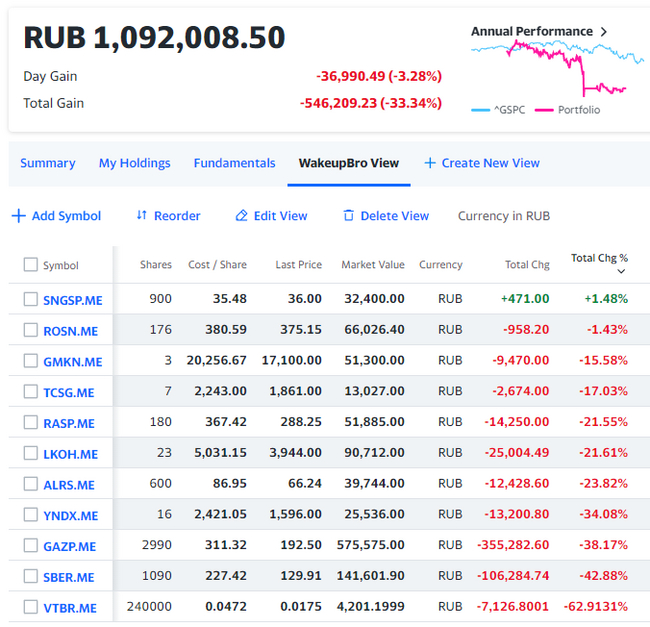Viewport: 650px width, 627px height.
Task: Click the Add Symbol plus icon
Action: pyautogui.click(x=18, y=216)
